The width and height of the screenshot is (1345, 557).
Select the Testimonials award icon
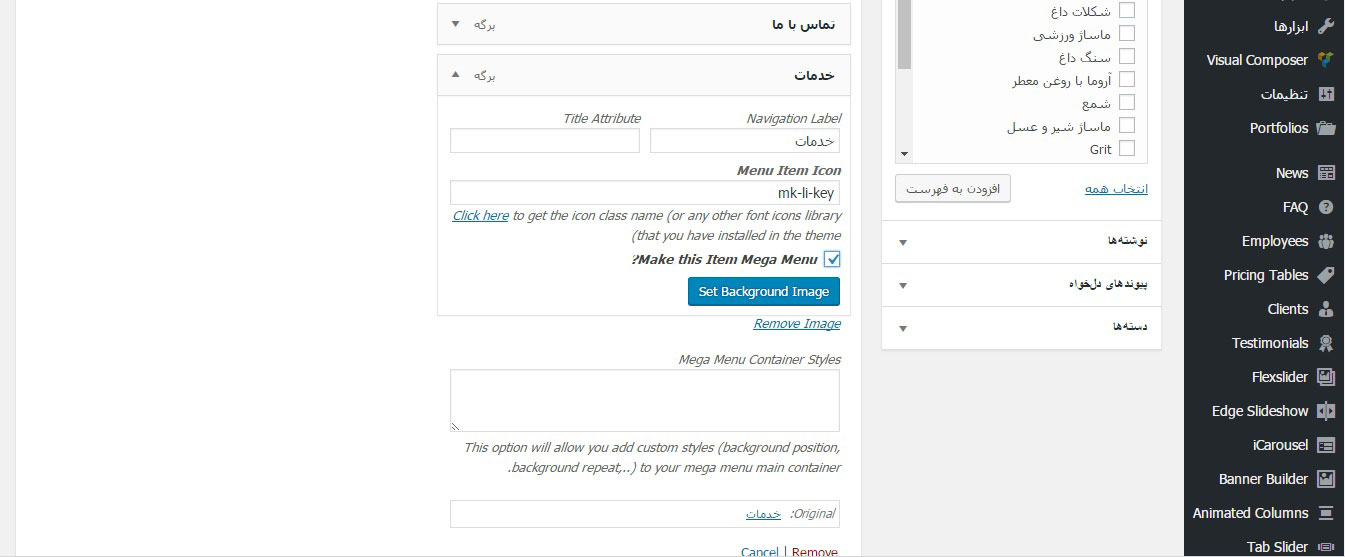pos(1326,343)
